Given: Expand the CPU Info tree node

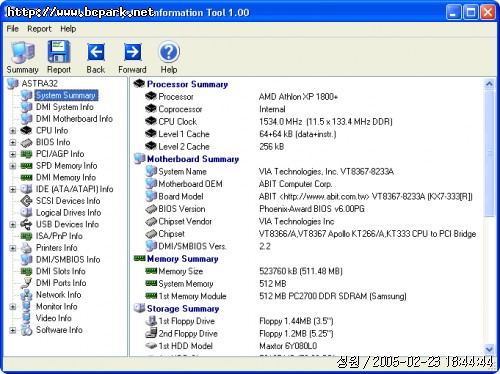Looking at the screenshot, I should pyautogui.click(x=13, y=131).
